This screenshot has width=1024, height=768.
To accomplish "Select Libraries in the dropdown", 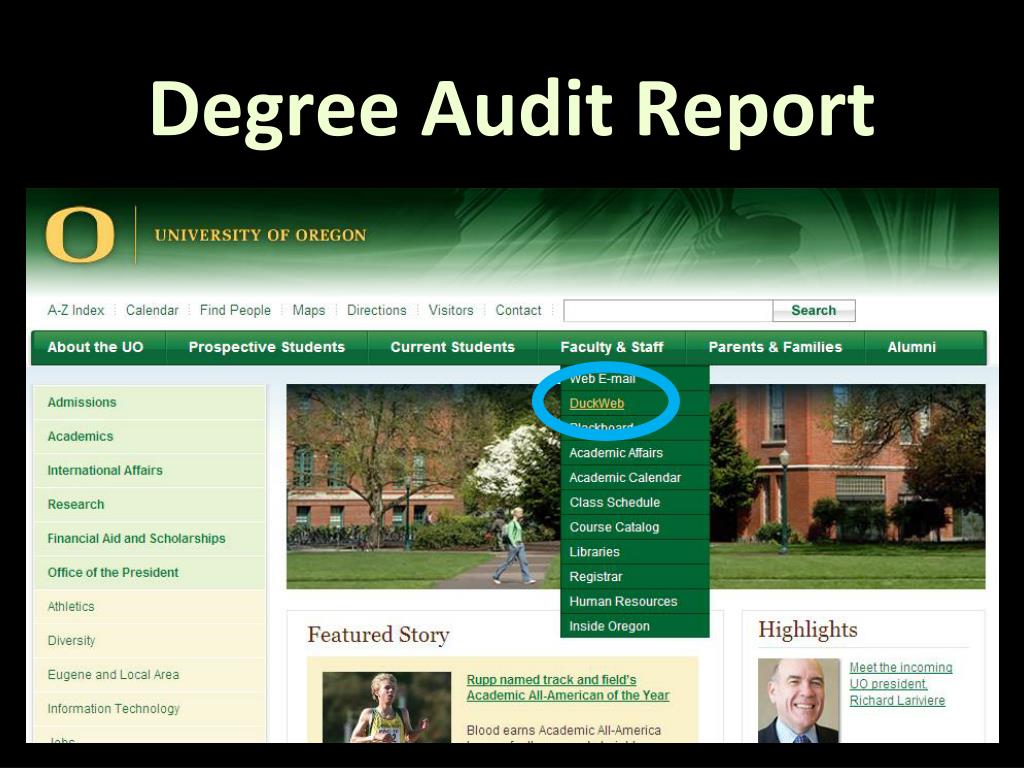I will pyautogui.click(x=635, y=552).
